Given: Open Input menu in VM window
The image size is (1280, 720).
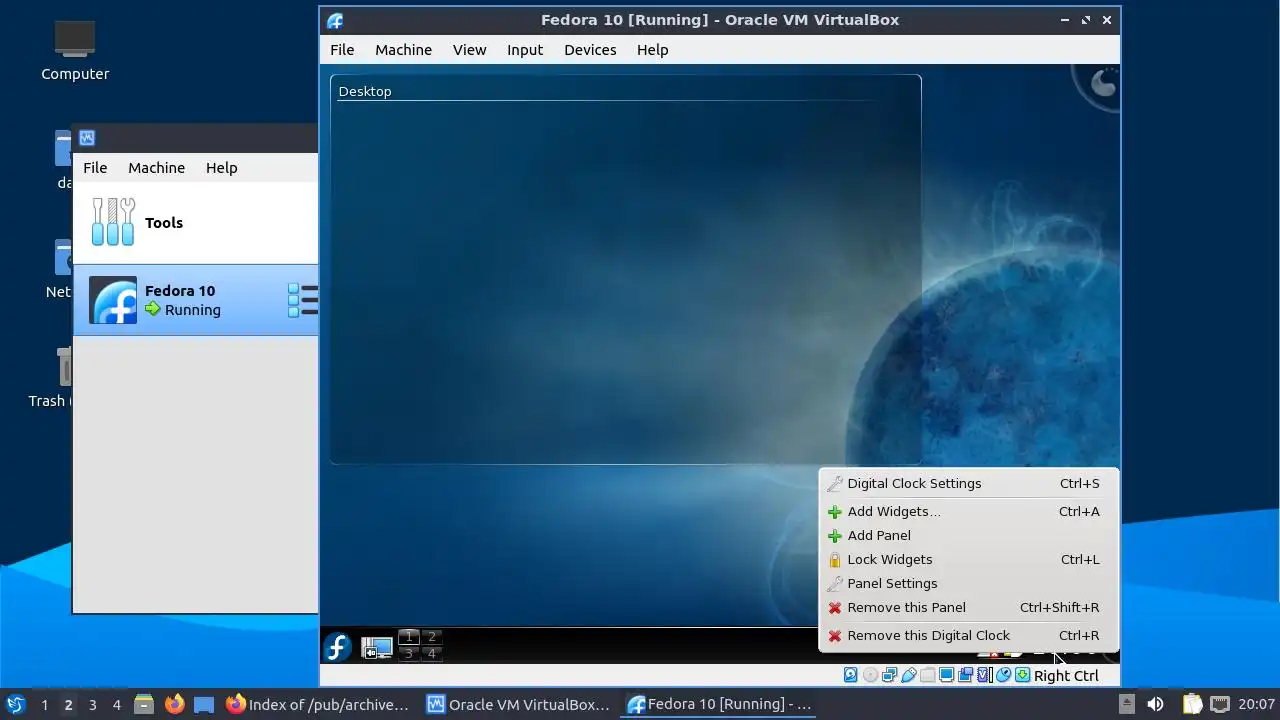Looking at the screenshot, I should (525, 50).
